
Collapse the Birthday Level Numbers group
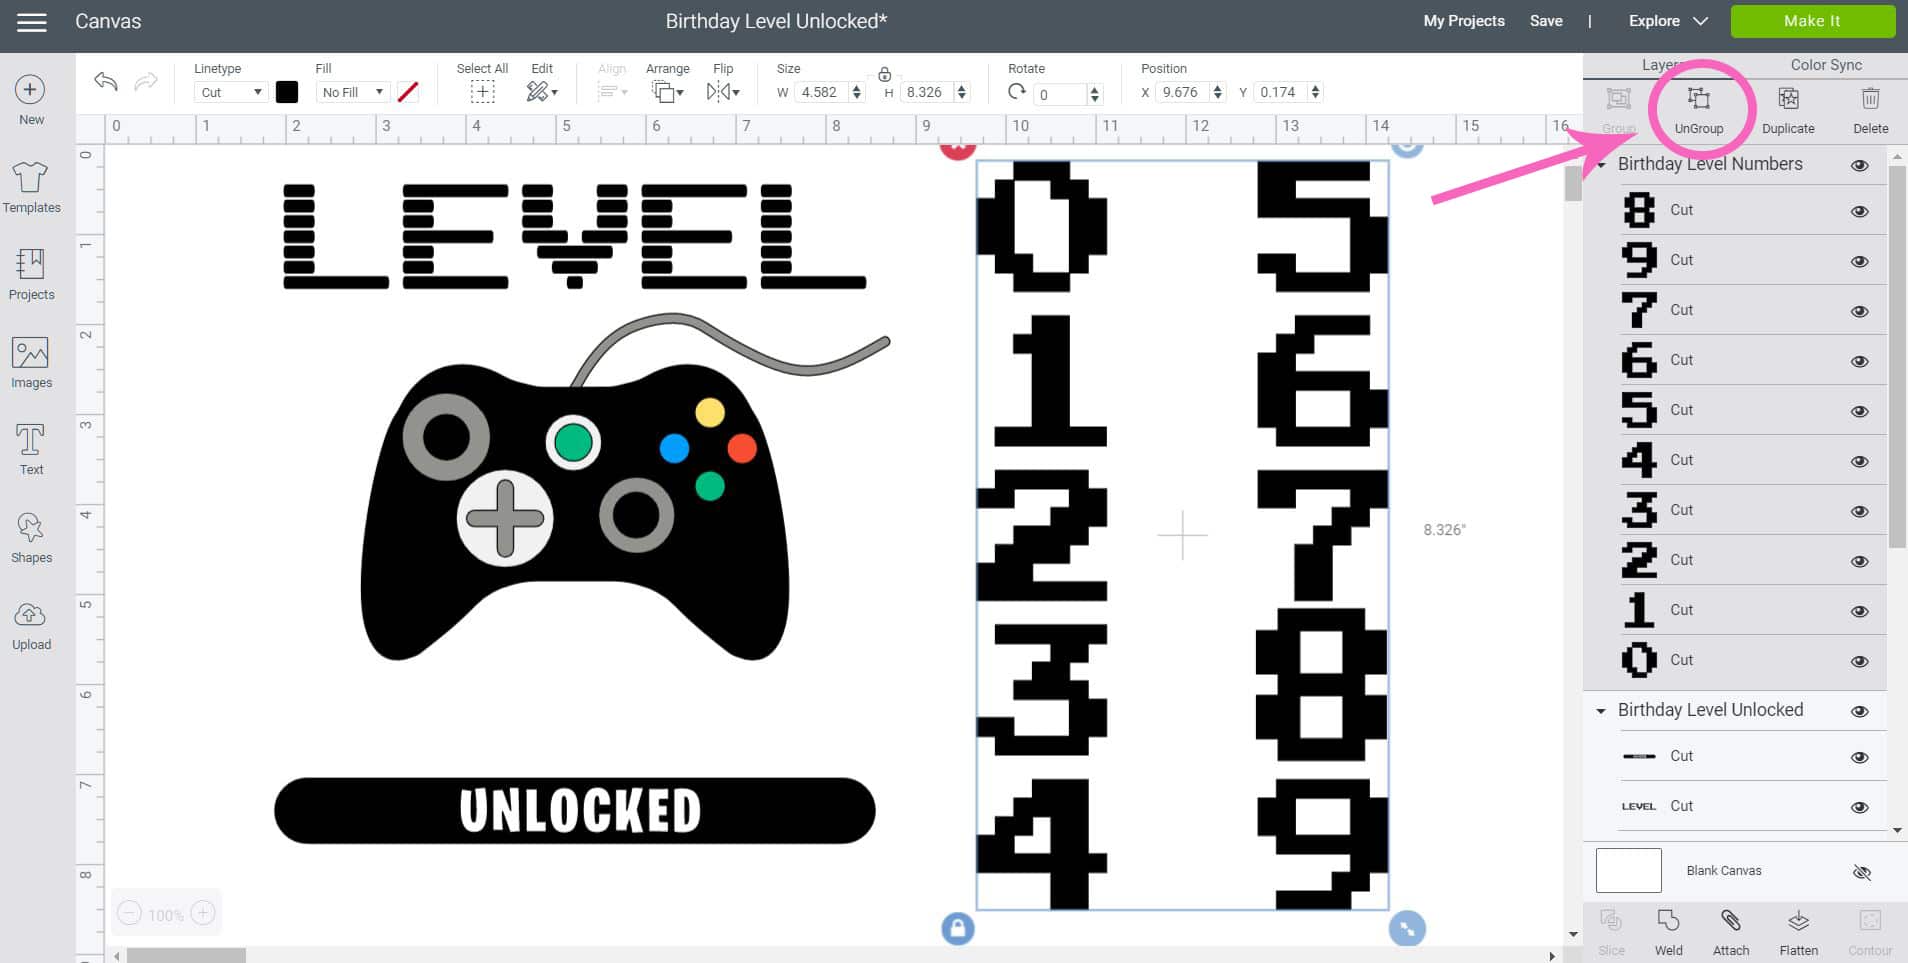[1601, 165]
